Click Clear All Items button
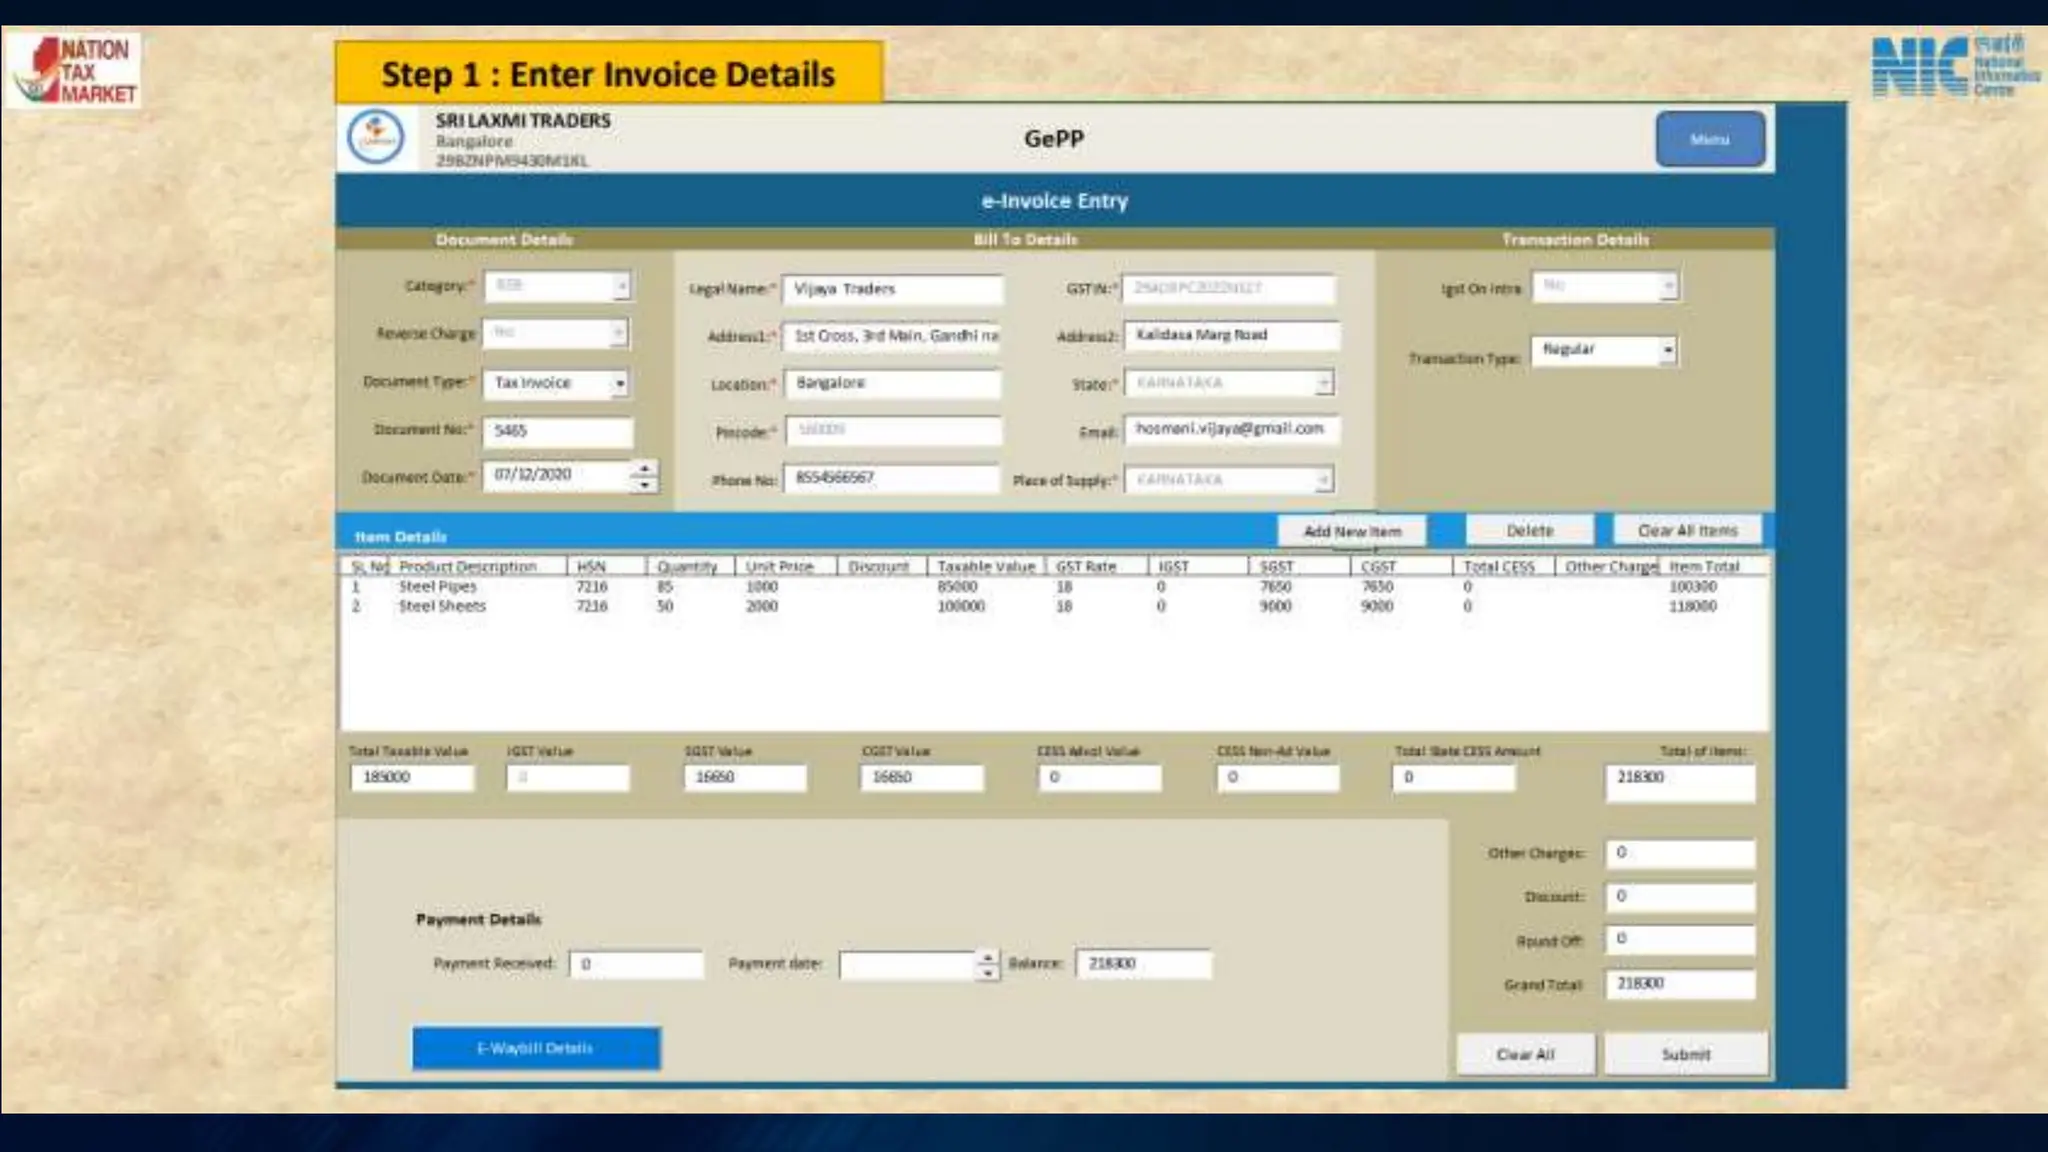This screenshot has height=1152, width=2048. [1687, 530]
